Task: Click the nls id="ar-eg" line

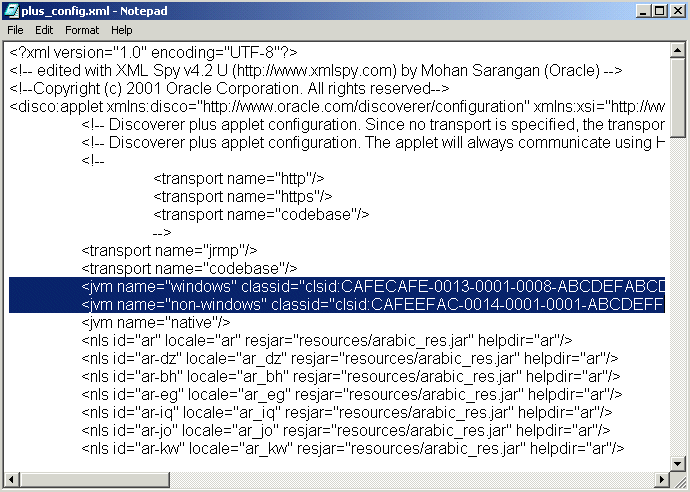Action: pyautogui.click(x=352, y=395)
